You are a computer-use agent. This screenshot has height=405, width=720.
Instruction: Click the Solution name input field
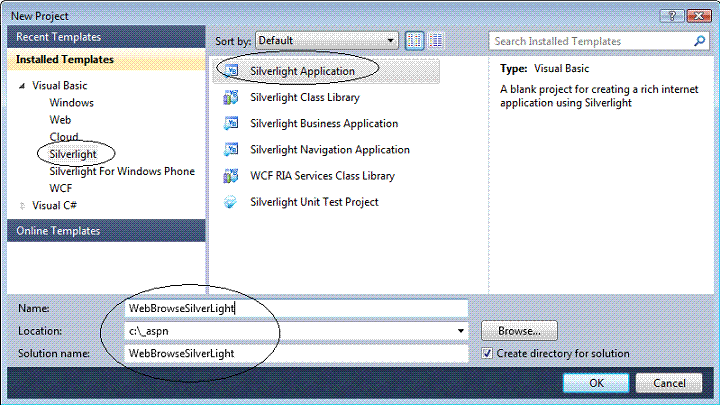coord(296,353)
